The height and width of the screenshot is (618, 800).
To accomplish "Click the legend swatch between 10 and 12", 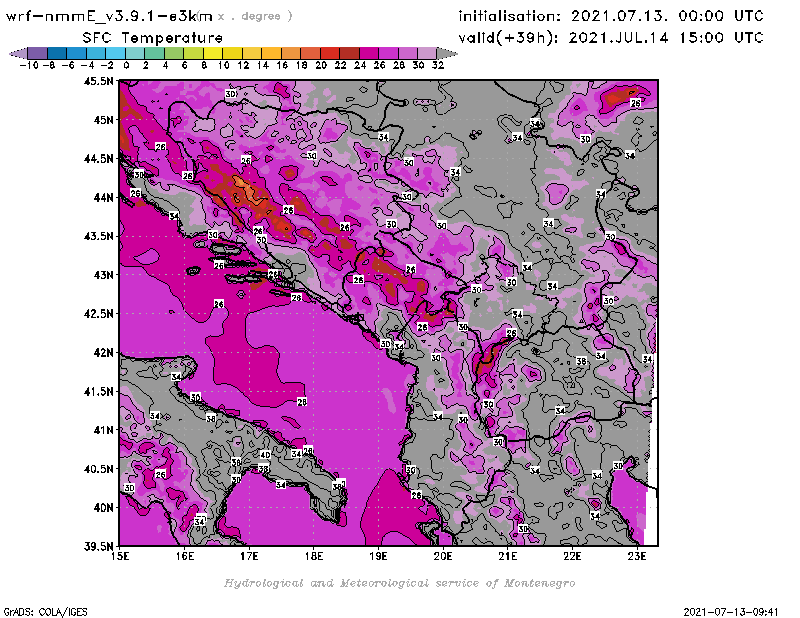I will coord(232,53).
